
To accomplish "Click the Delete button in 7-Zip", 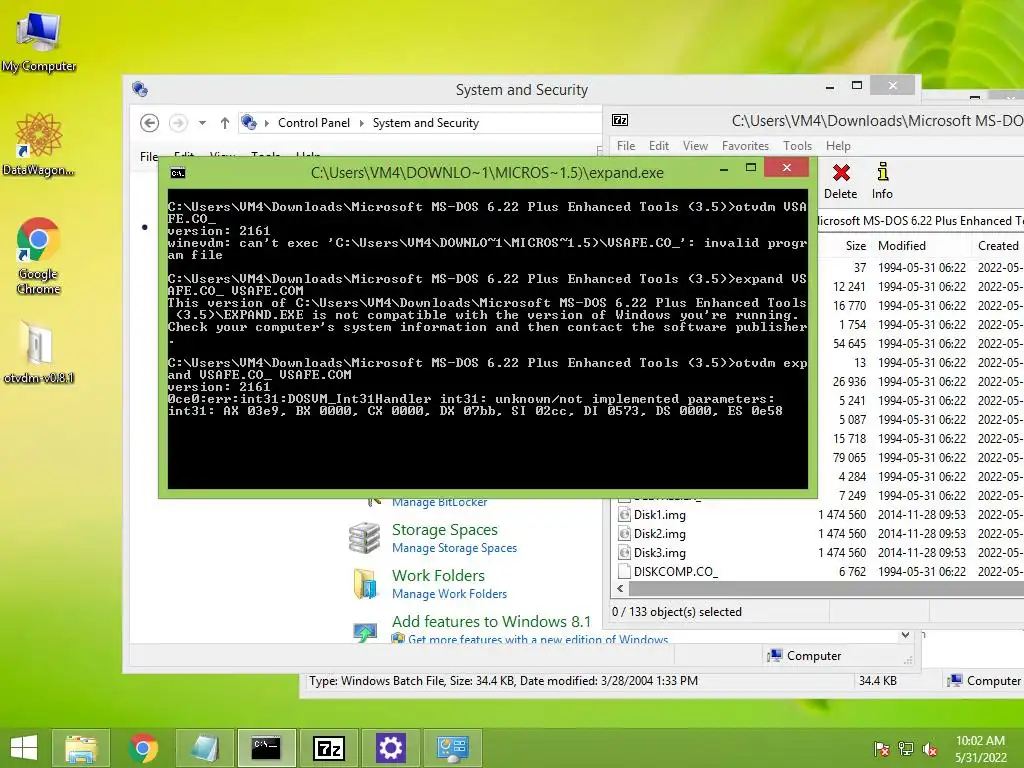I will tap(840, 181).
